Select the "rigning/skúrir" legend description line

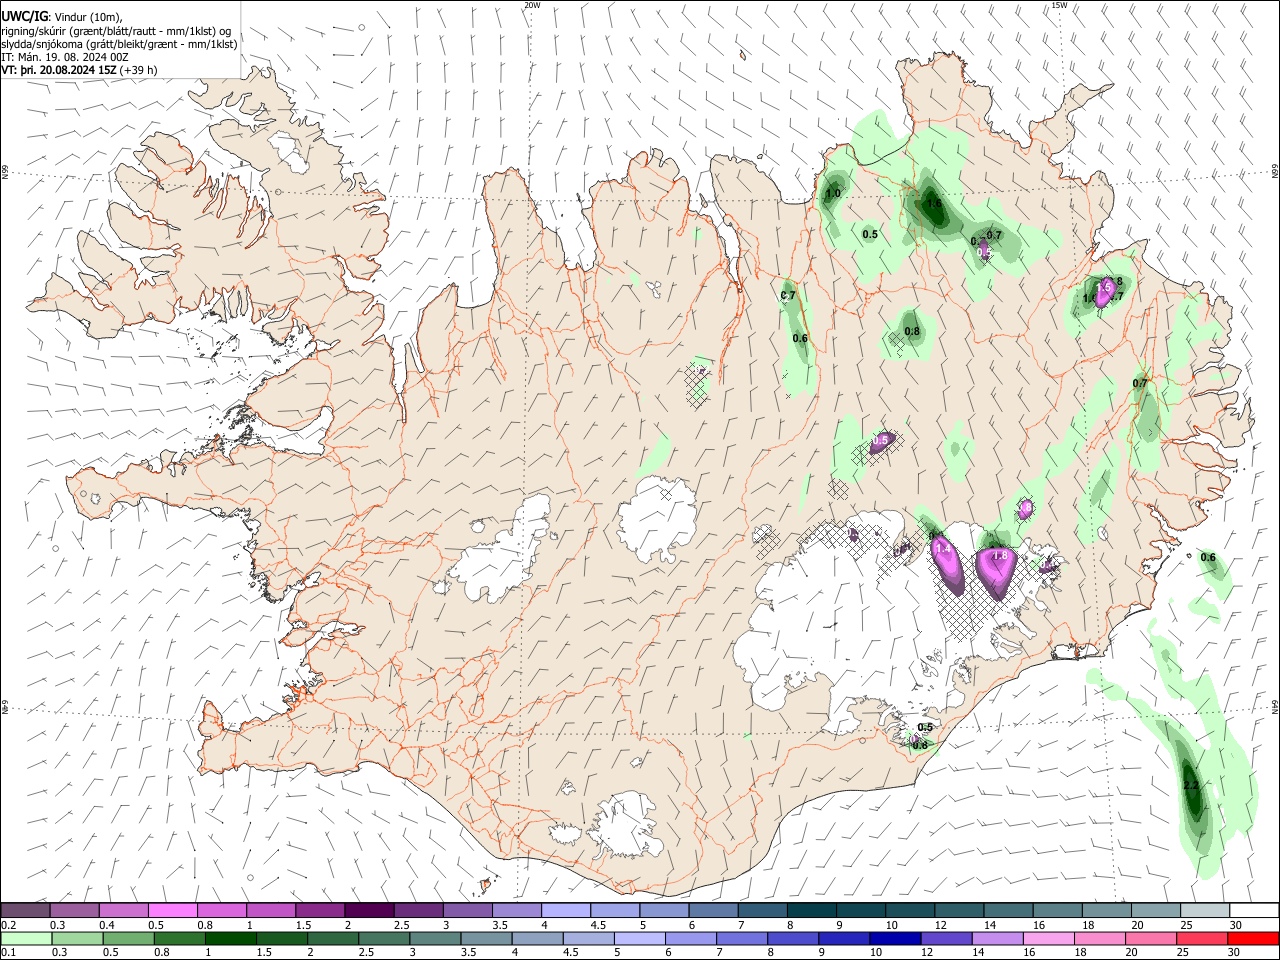click(x=116, y=30)
